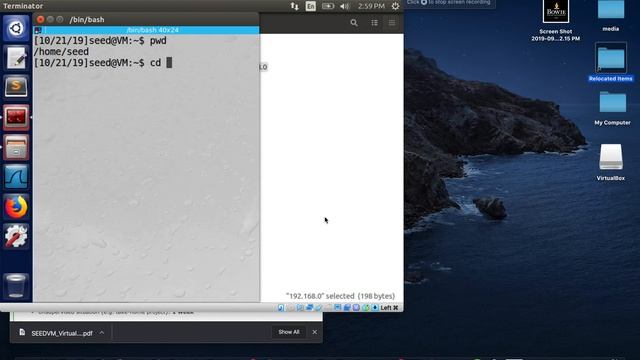This screenshot has width=640, height=360.
Task: Open the Ubuntu Dash search launcher
Action: [x=16, y=28]
